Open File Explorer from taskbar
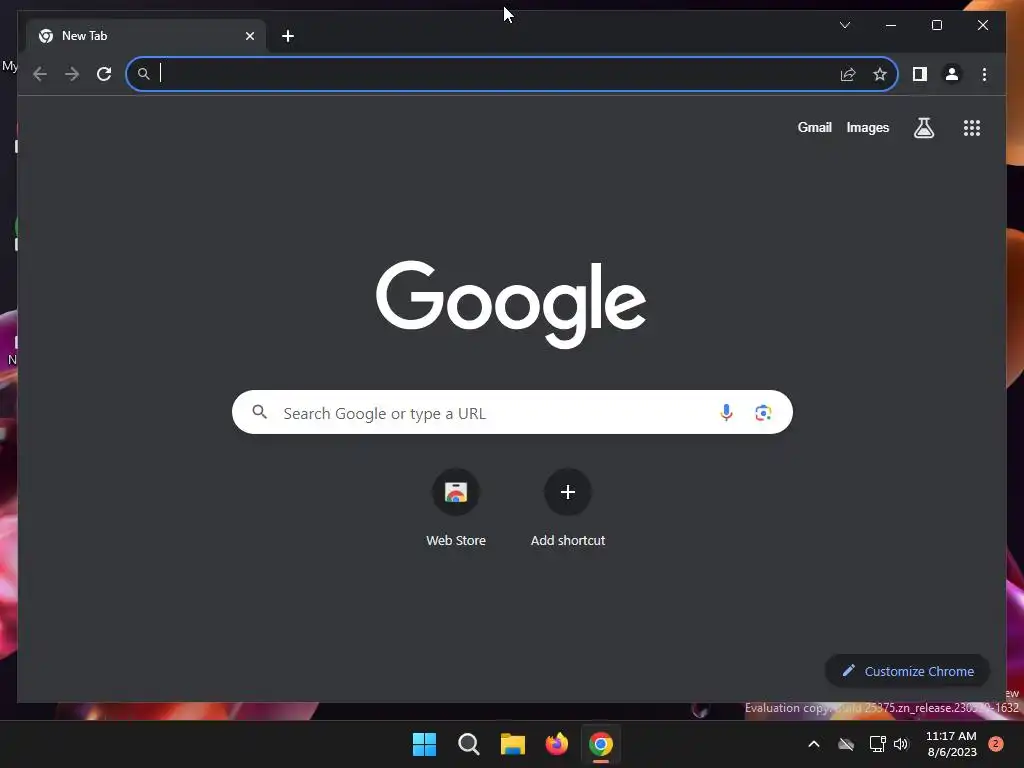 (513, 744)
